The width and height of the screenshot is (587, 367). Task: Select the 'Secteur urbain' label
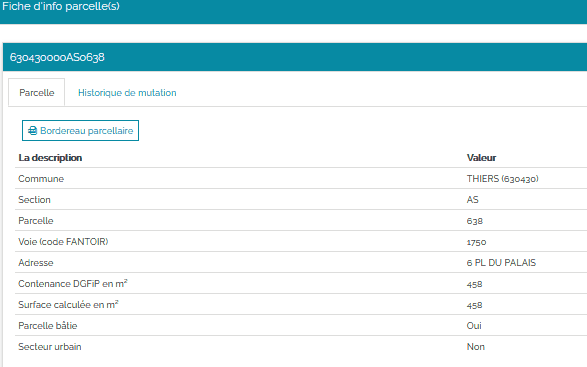pyautogui.click(x=50, y=346)
